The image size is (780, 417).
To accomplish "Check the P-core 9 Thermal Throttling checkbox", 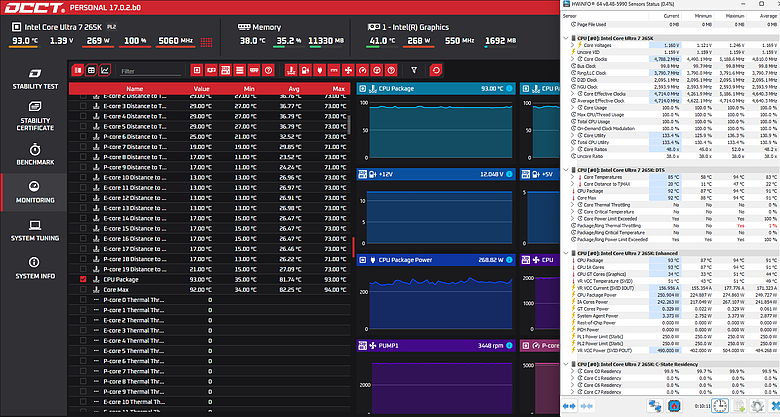I will point(83,392).
